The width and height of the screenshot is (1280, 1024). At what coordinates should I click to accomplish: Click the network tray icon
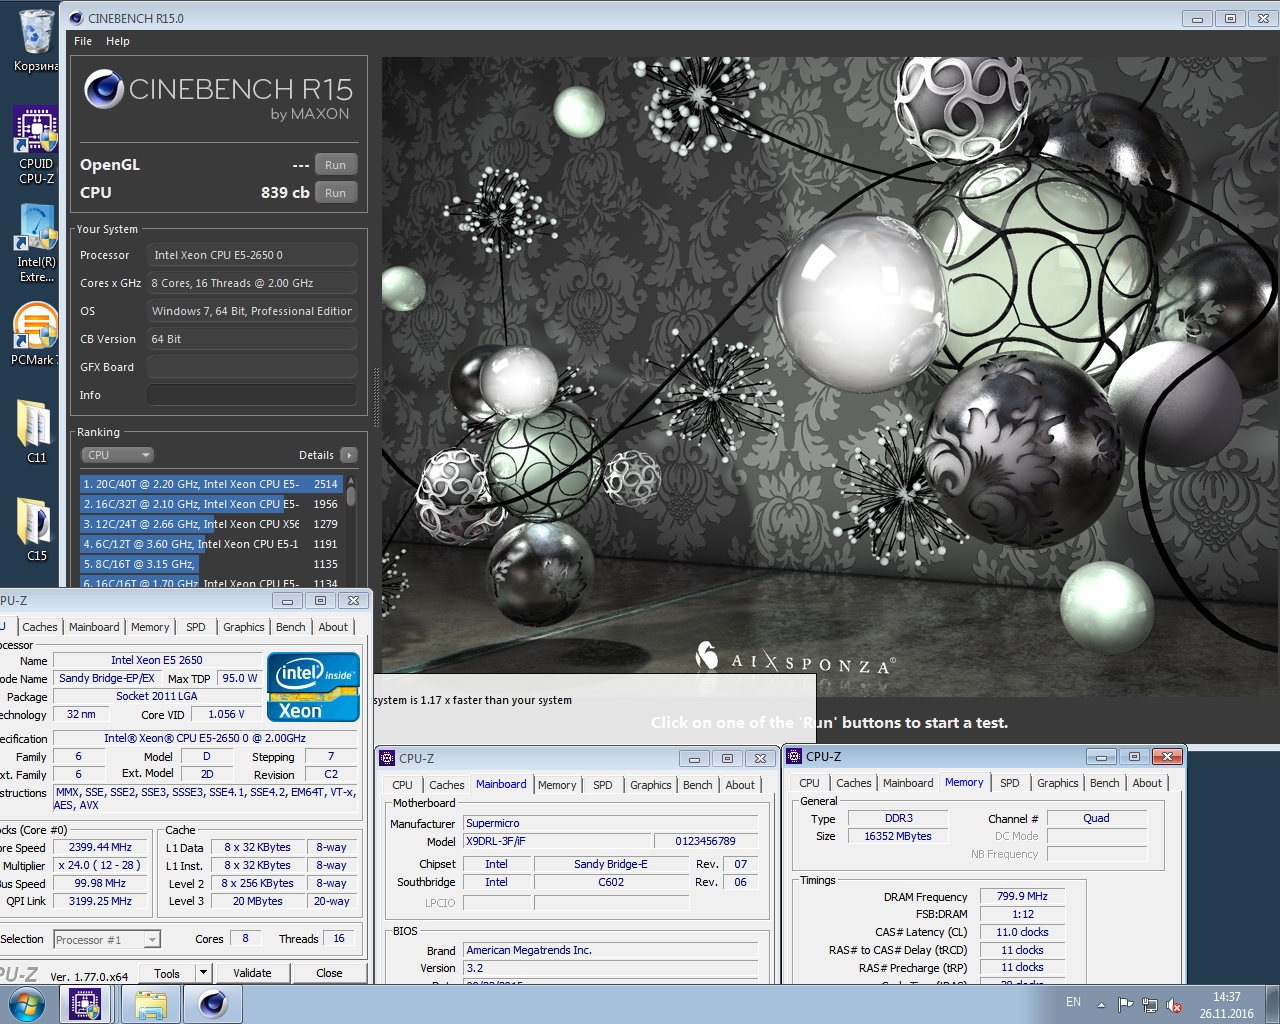(1150, 1005)
